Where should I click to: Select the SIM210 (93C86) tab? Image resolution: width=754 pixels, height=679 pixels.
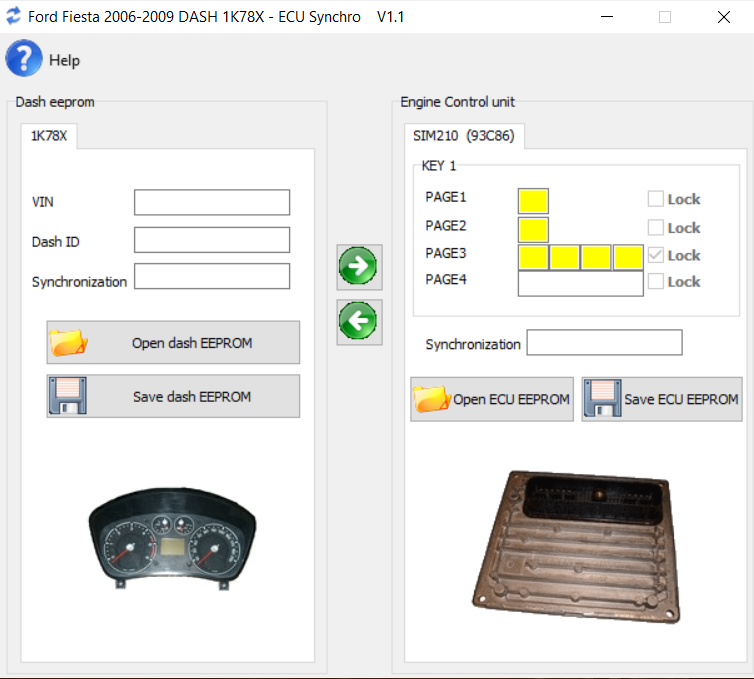(x=464, y=136)
